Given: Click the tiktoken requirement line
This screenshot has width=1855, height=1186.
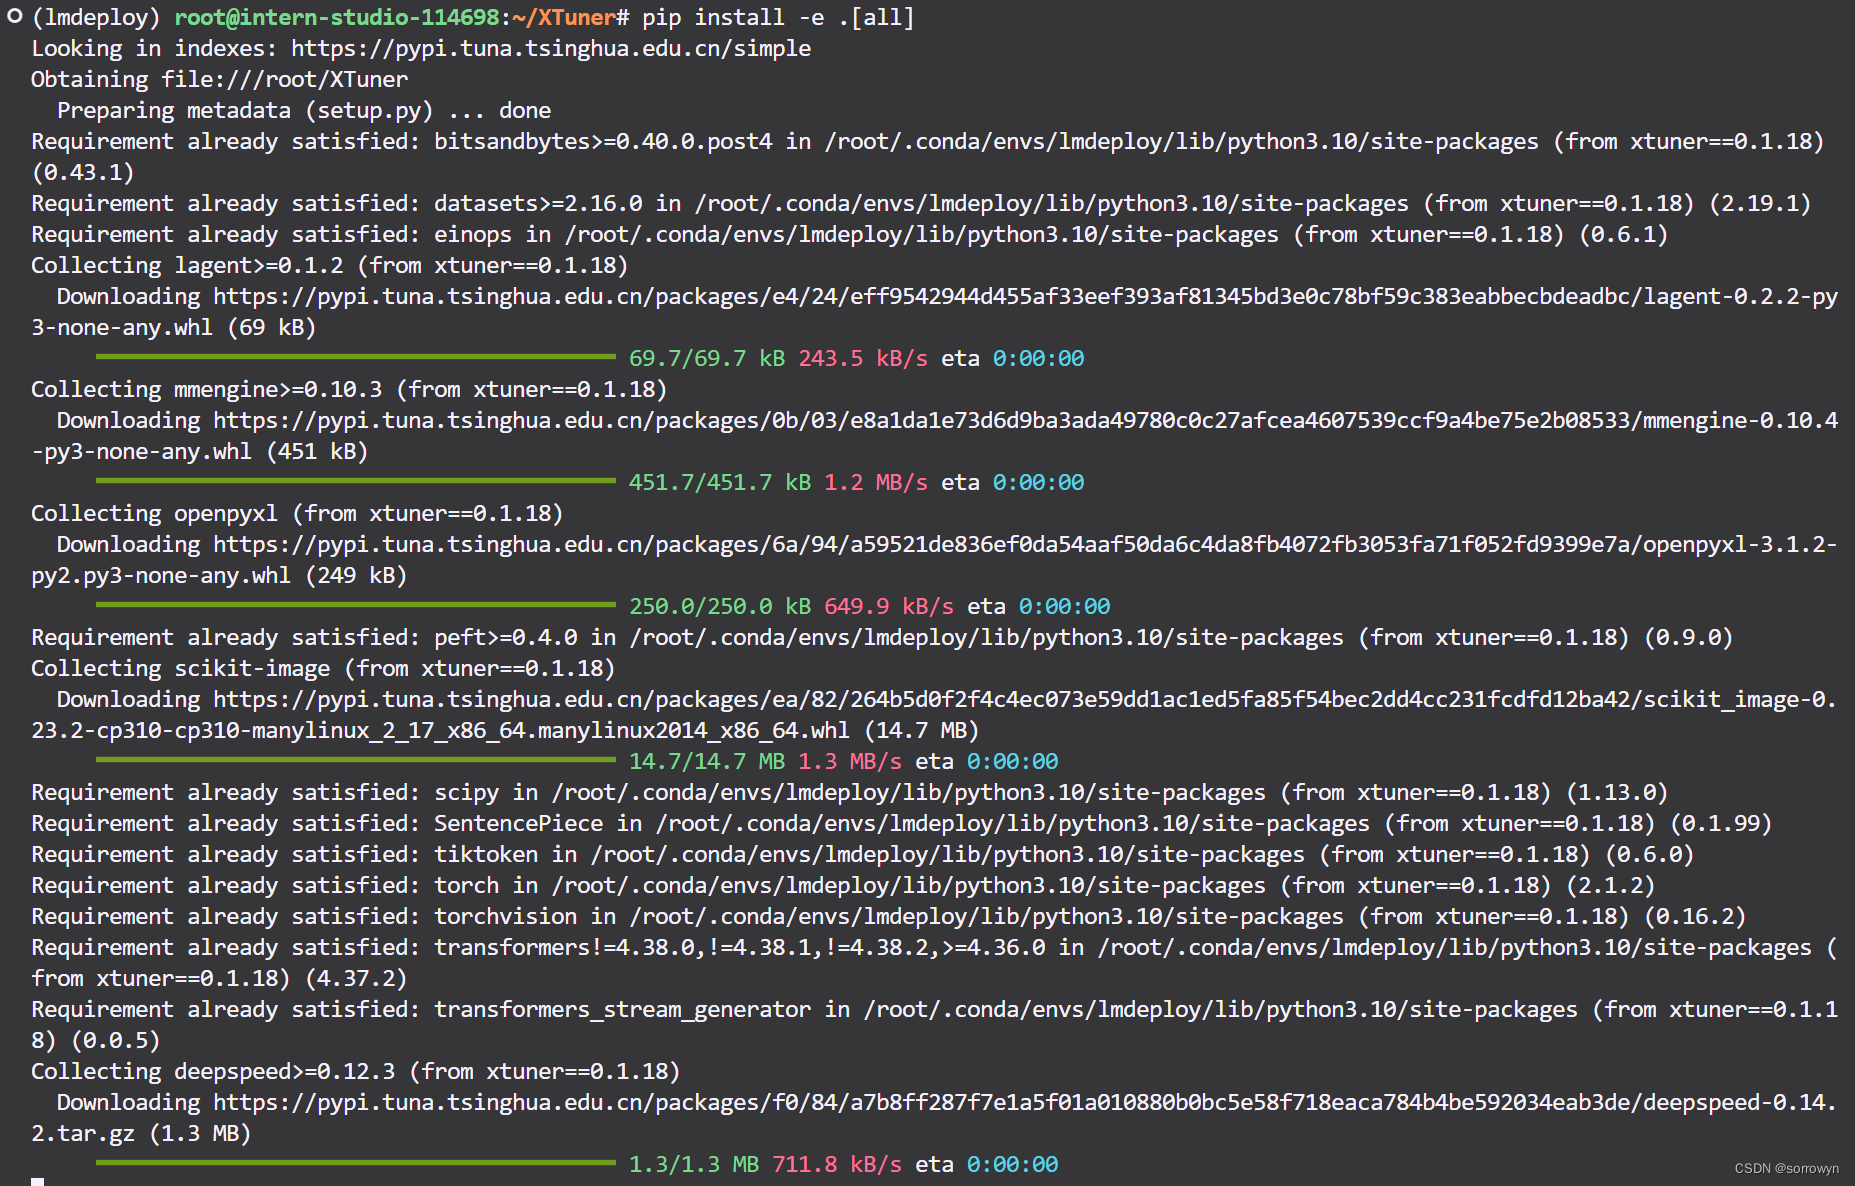Looking at the screenshot, I should click(x=862, y=855).
